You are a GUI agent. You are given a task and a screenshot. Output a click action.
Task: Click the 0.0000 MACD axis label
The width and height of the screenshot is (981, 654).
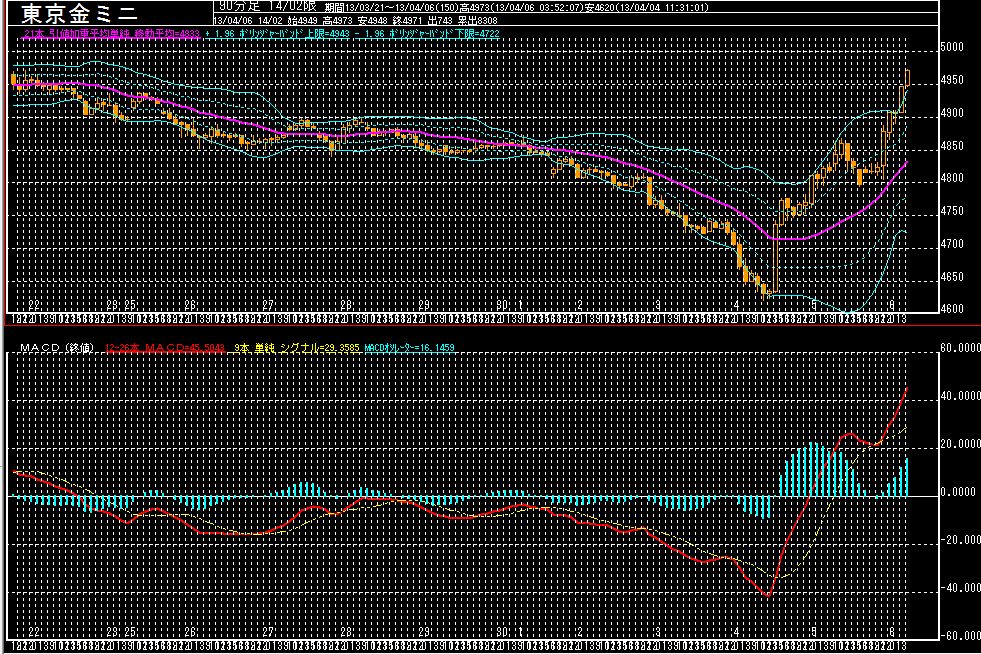(x=958, y=492)
